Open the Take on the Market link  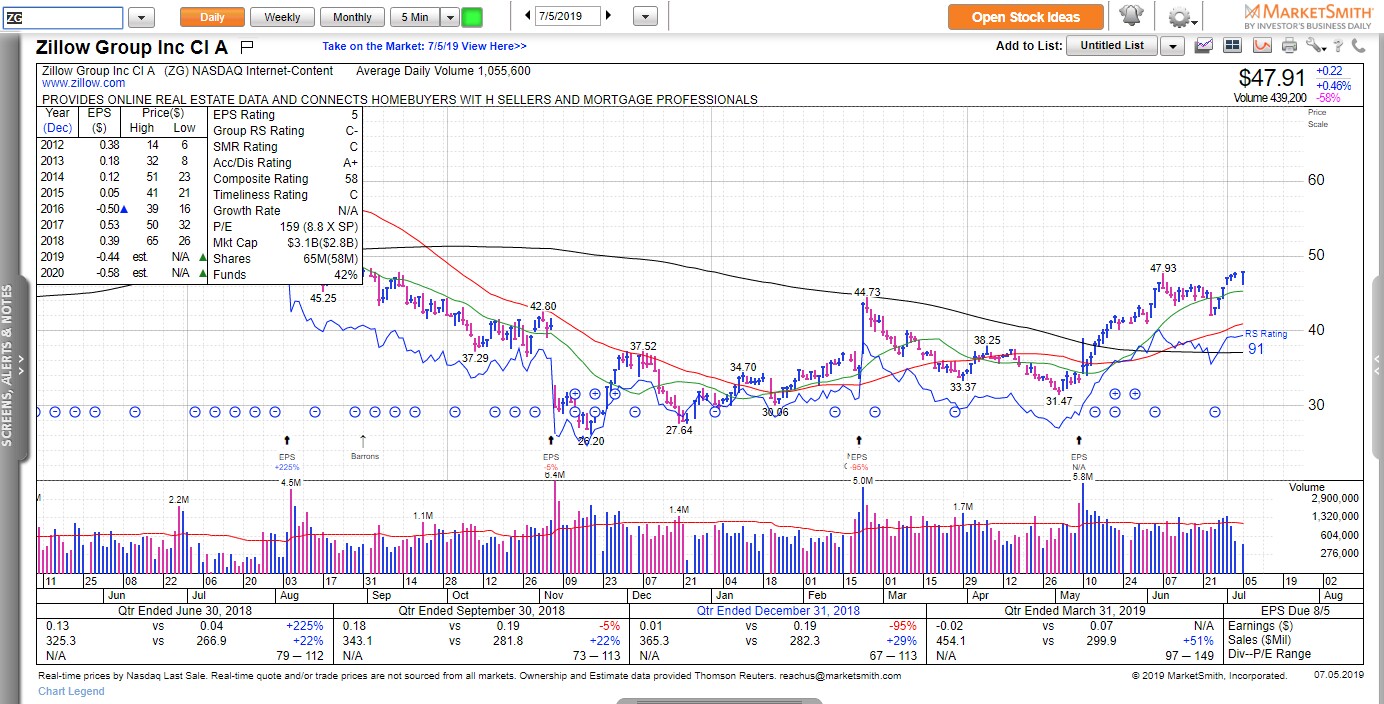point(424,46)
